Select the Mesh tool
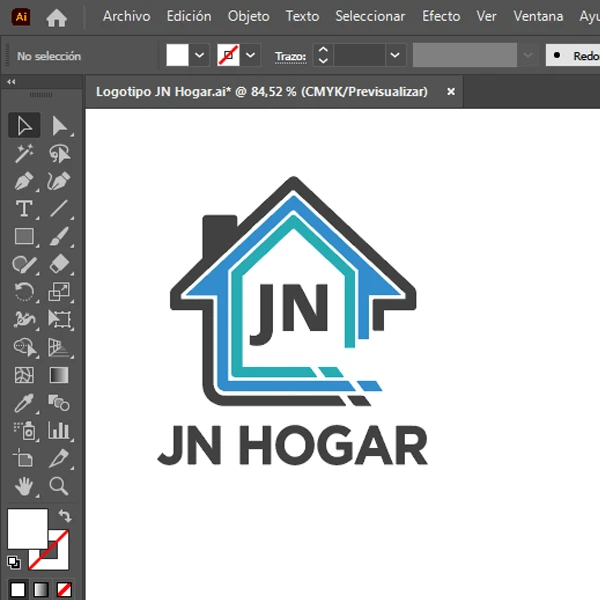This screenshot has width=600, height=600. (x=24, y=375)
